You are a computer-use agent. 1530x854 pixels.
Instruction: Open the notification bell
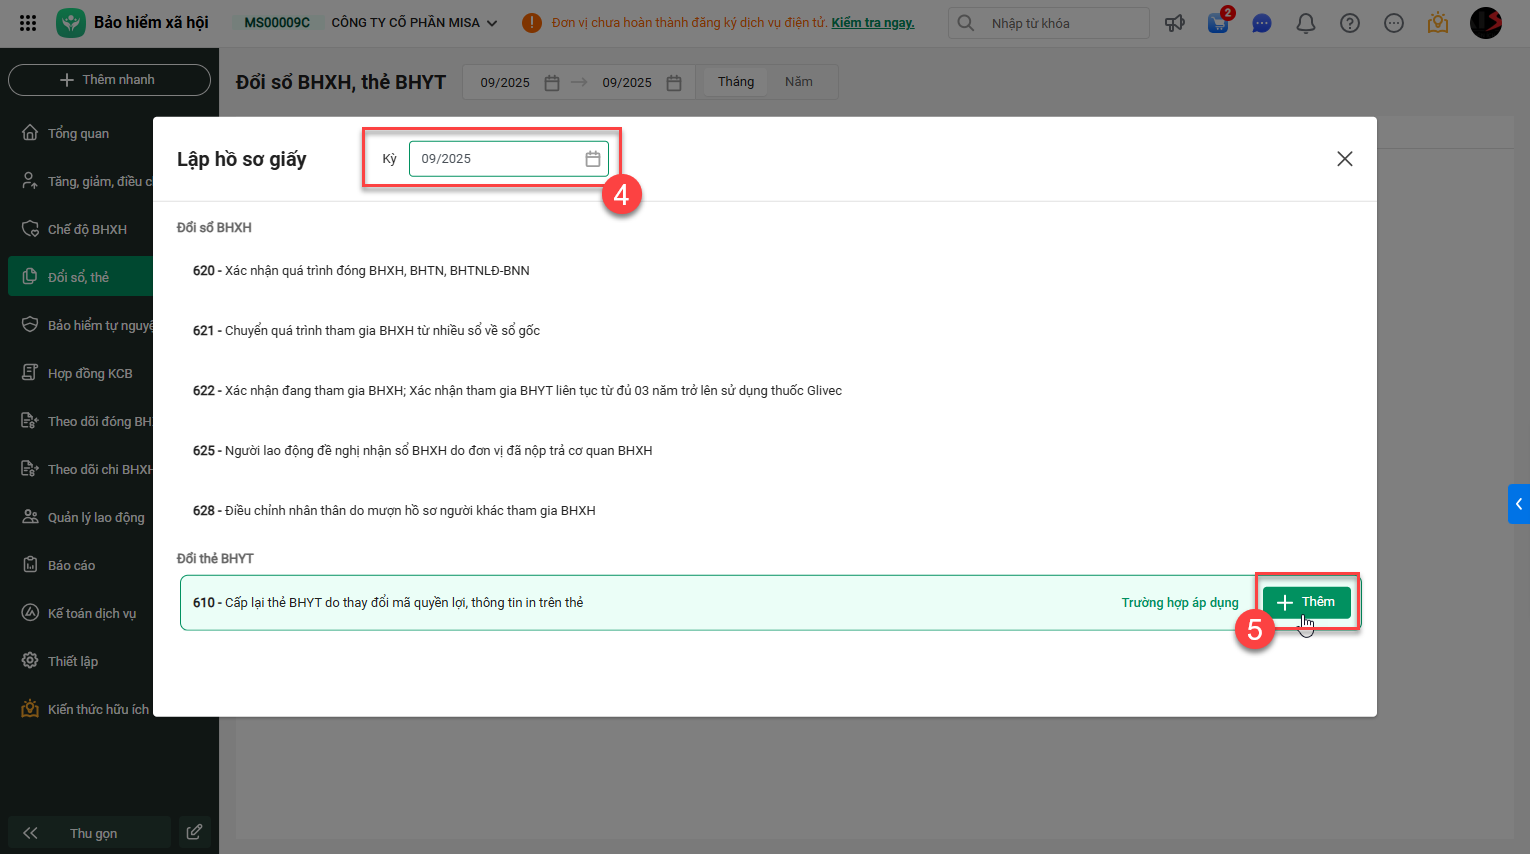click(1306, 23)
